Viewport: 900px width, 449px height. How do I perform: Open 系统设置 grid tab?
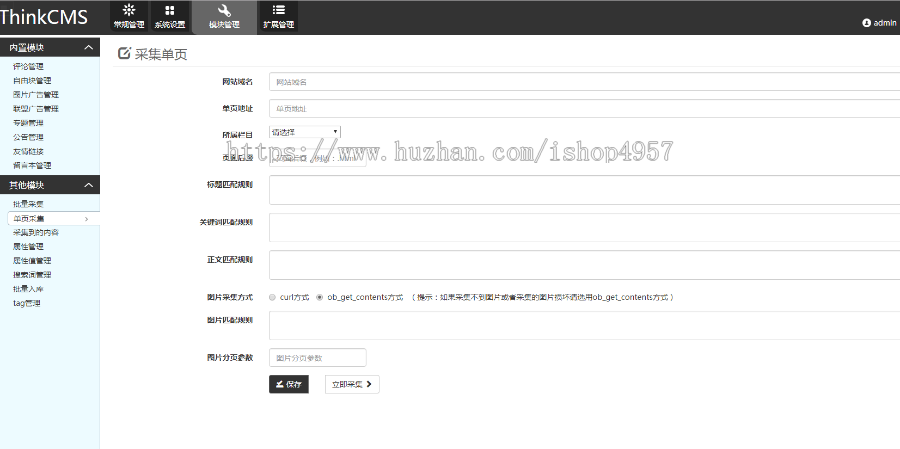169,17
